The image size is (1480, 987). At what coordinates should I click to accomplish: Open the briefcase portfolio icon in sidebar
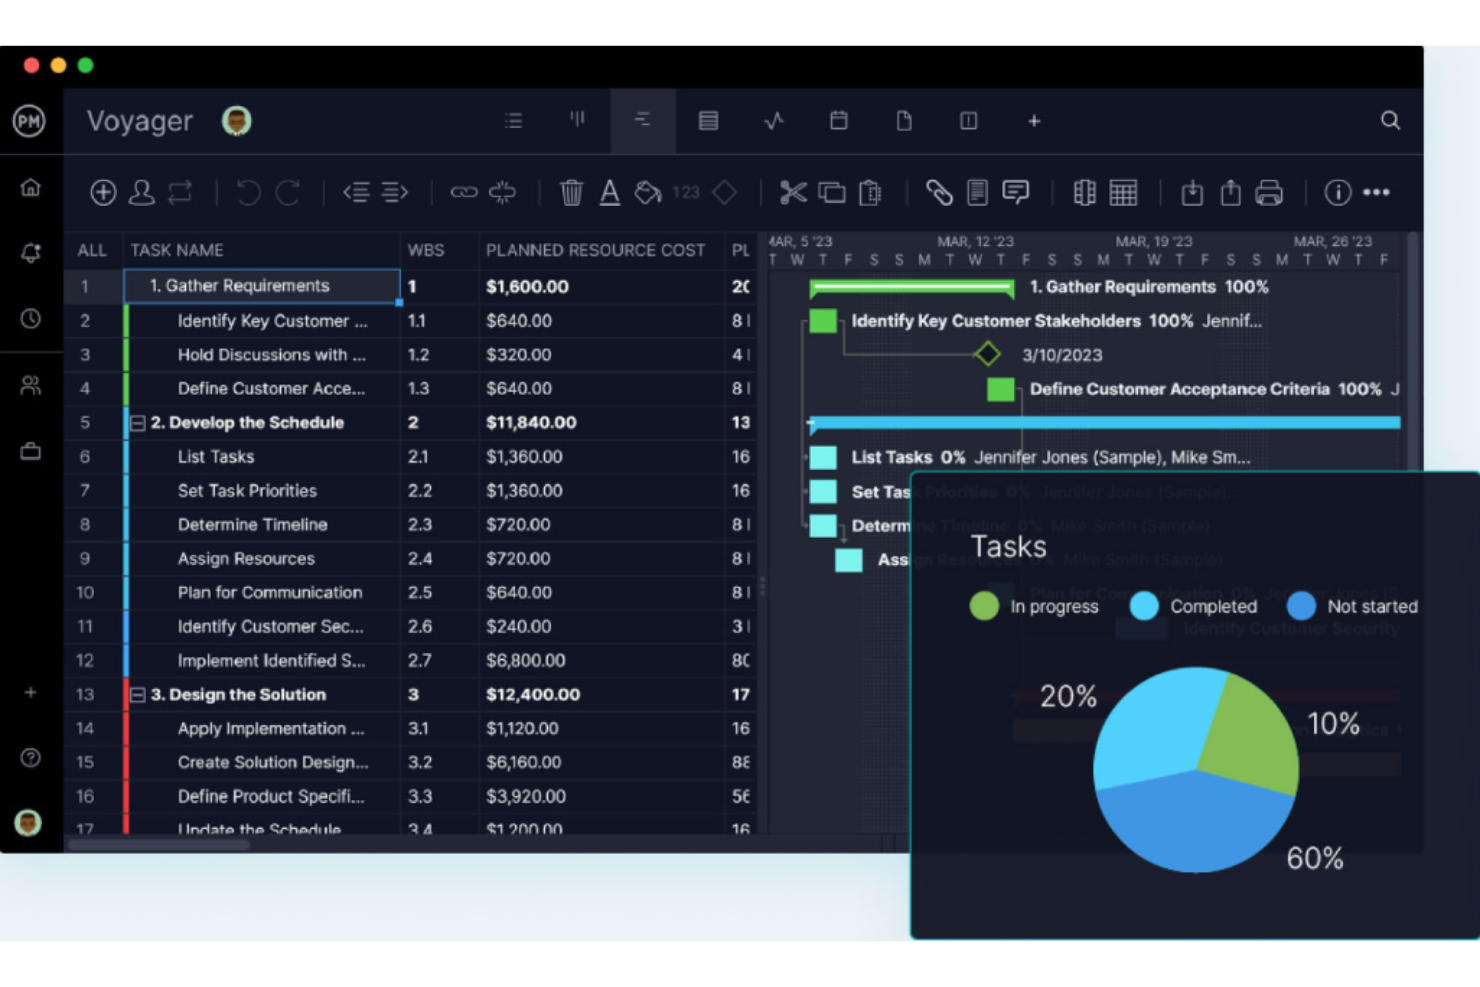coord(31,451)
